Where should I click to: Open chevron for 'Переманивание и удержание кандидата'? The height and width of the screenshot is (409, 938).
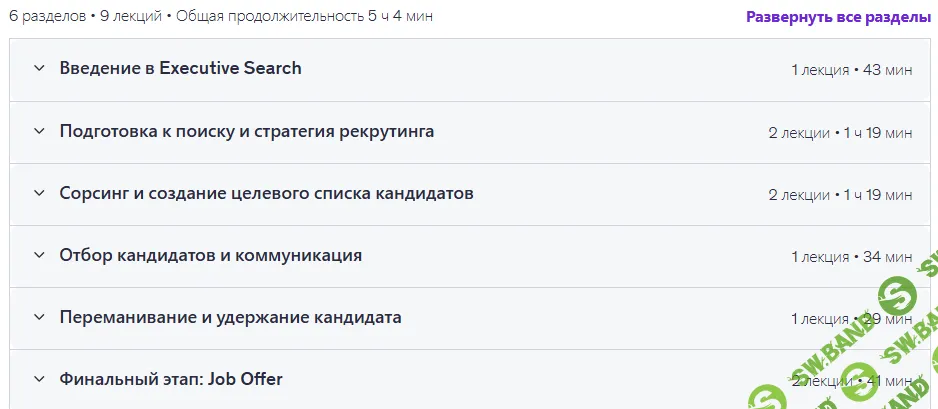pos(39,317)
